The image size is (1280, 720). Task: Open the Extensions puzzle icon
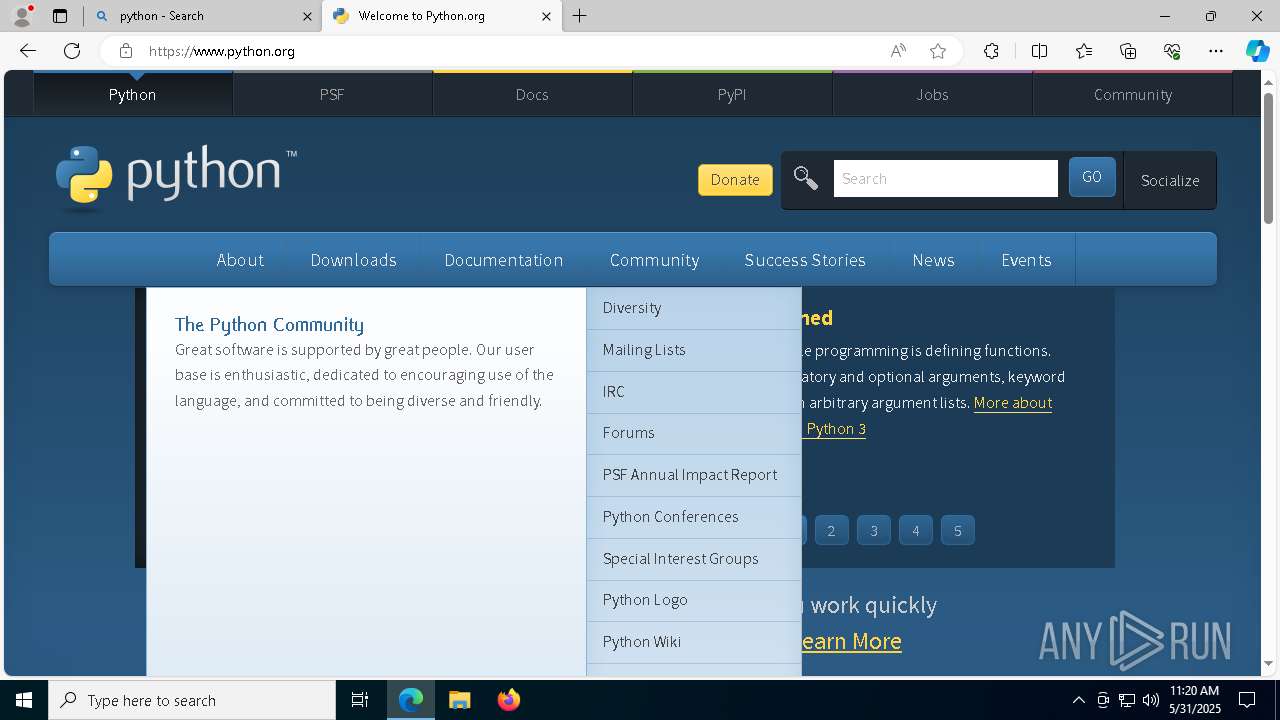991,51
